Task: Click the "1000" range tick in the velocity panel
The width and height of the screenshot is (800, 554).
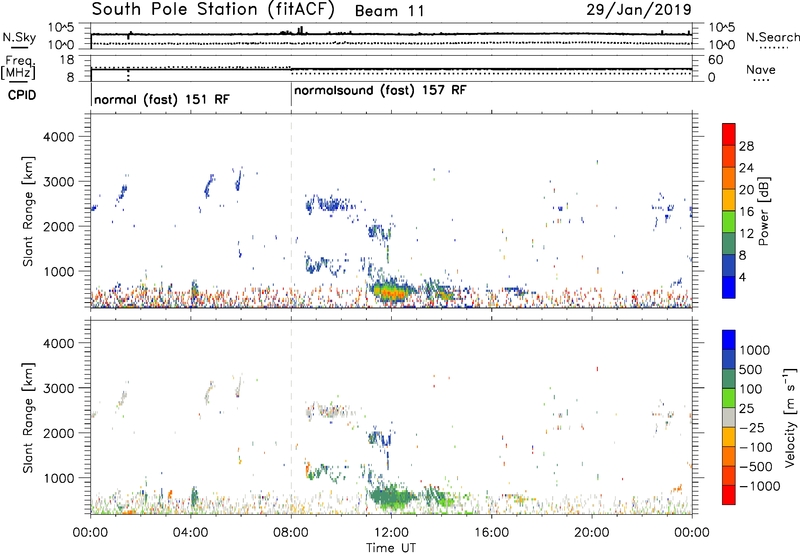Action: point(58,478)
